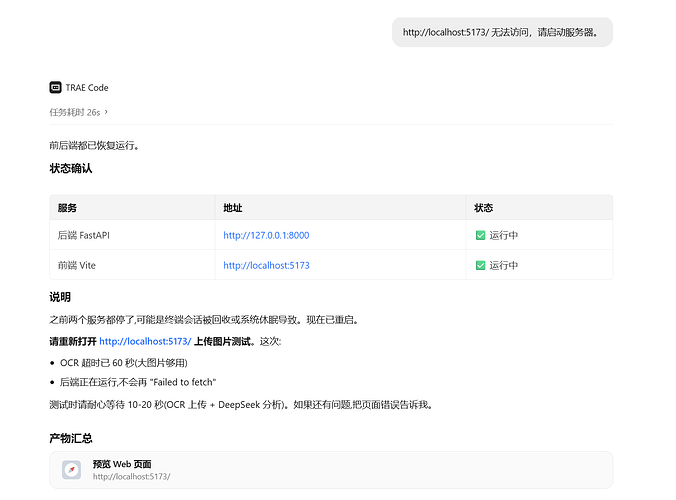The width and height of the screenshot is (676, 500).
Task: Click the gray URL under 预览 Web 页面
Action: (131, 476)
